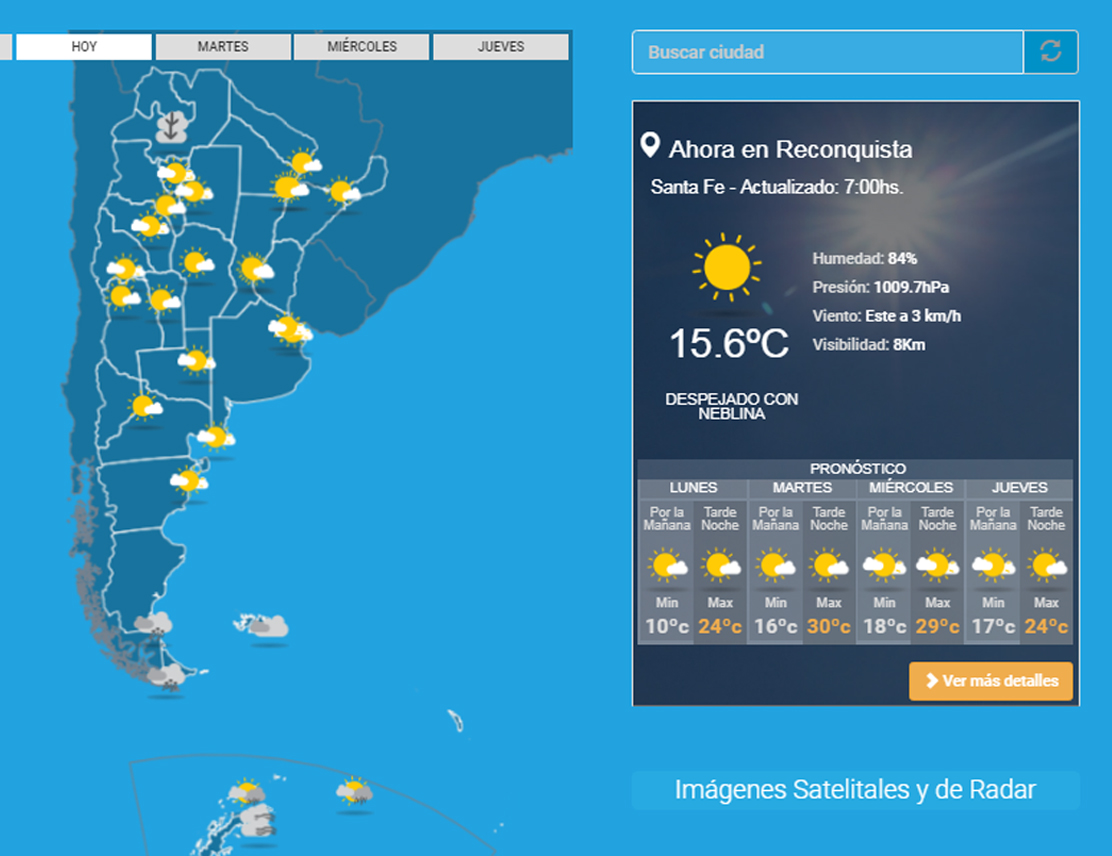1112x856 pixels.
Task: Click the cloud icon over the Malvinas islands
Action: [x=268, y=627]
